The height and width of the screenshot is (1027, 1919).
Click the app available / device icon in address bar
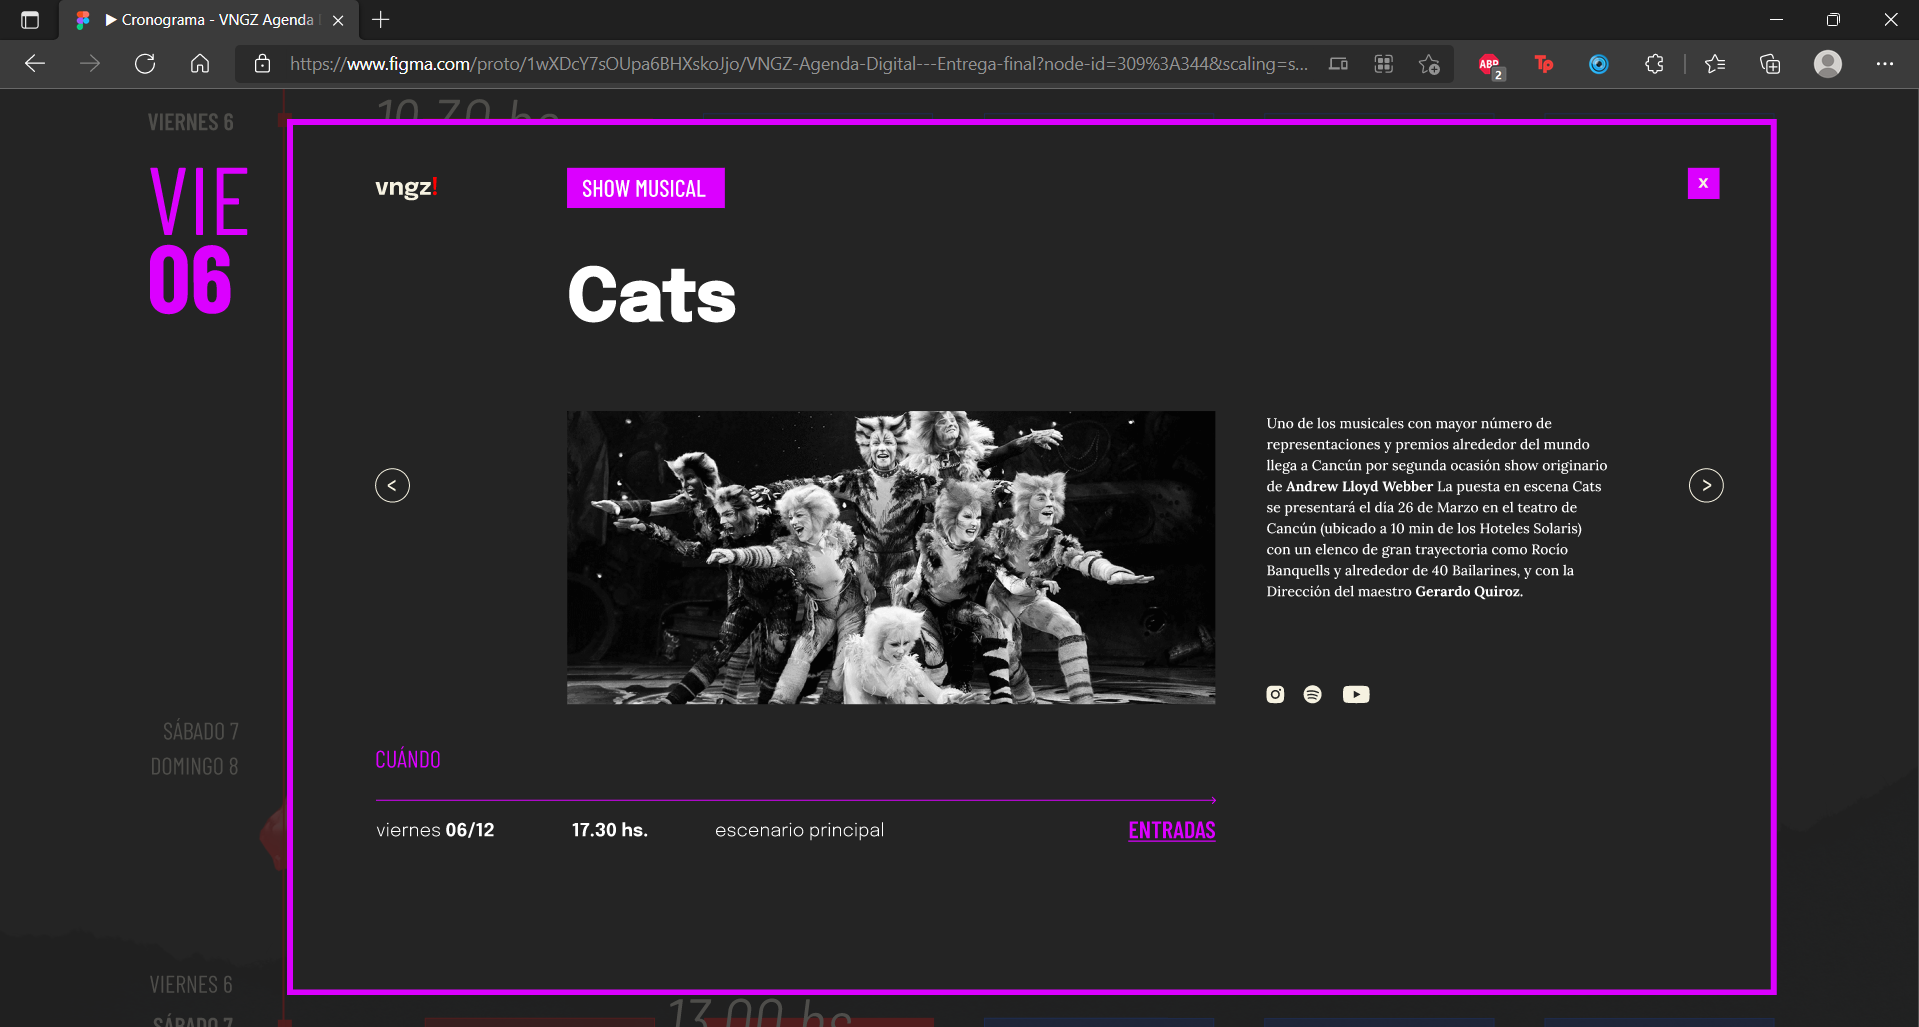[x=1338, y=64]
